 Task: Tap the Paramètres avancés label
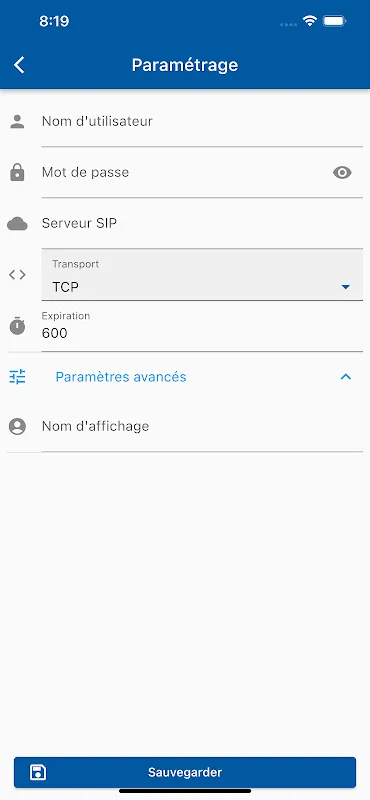tap(121, 377)
